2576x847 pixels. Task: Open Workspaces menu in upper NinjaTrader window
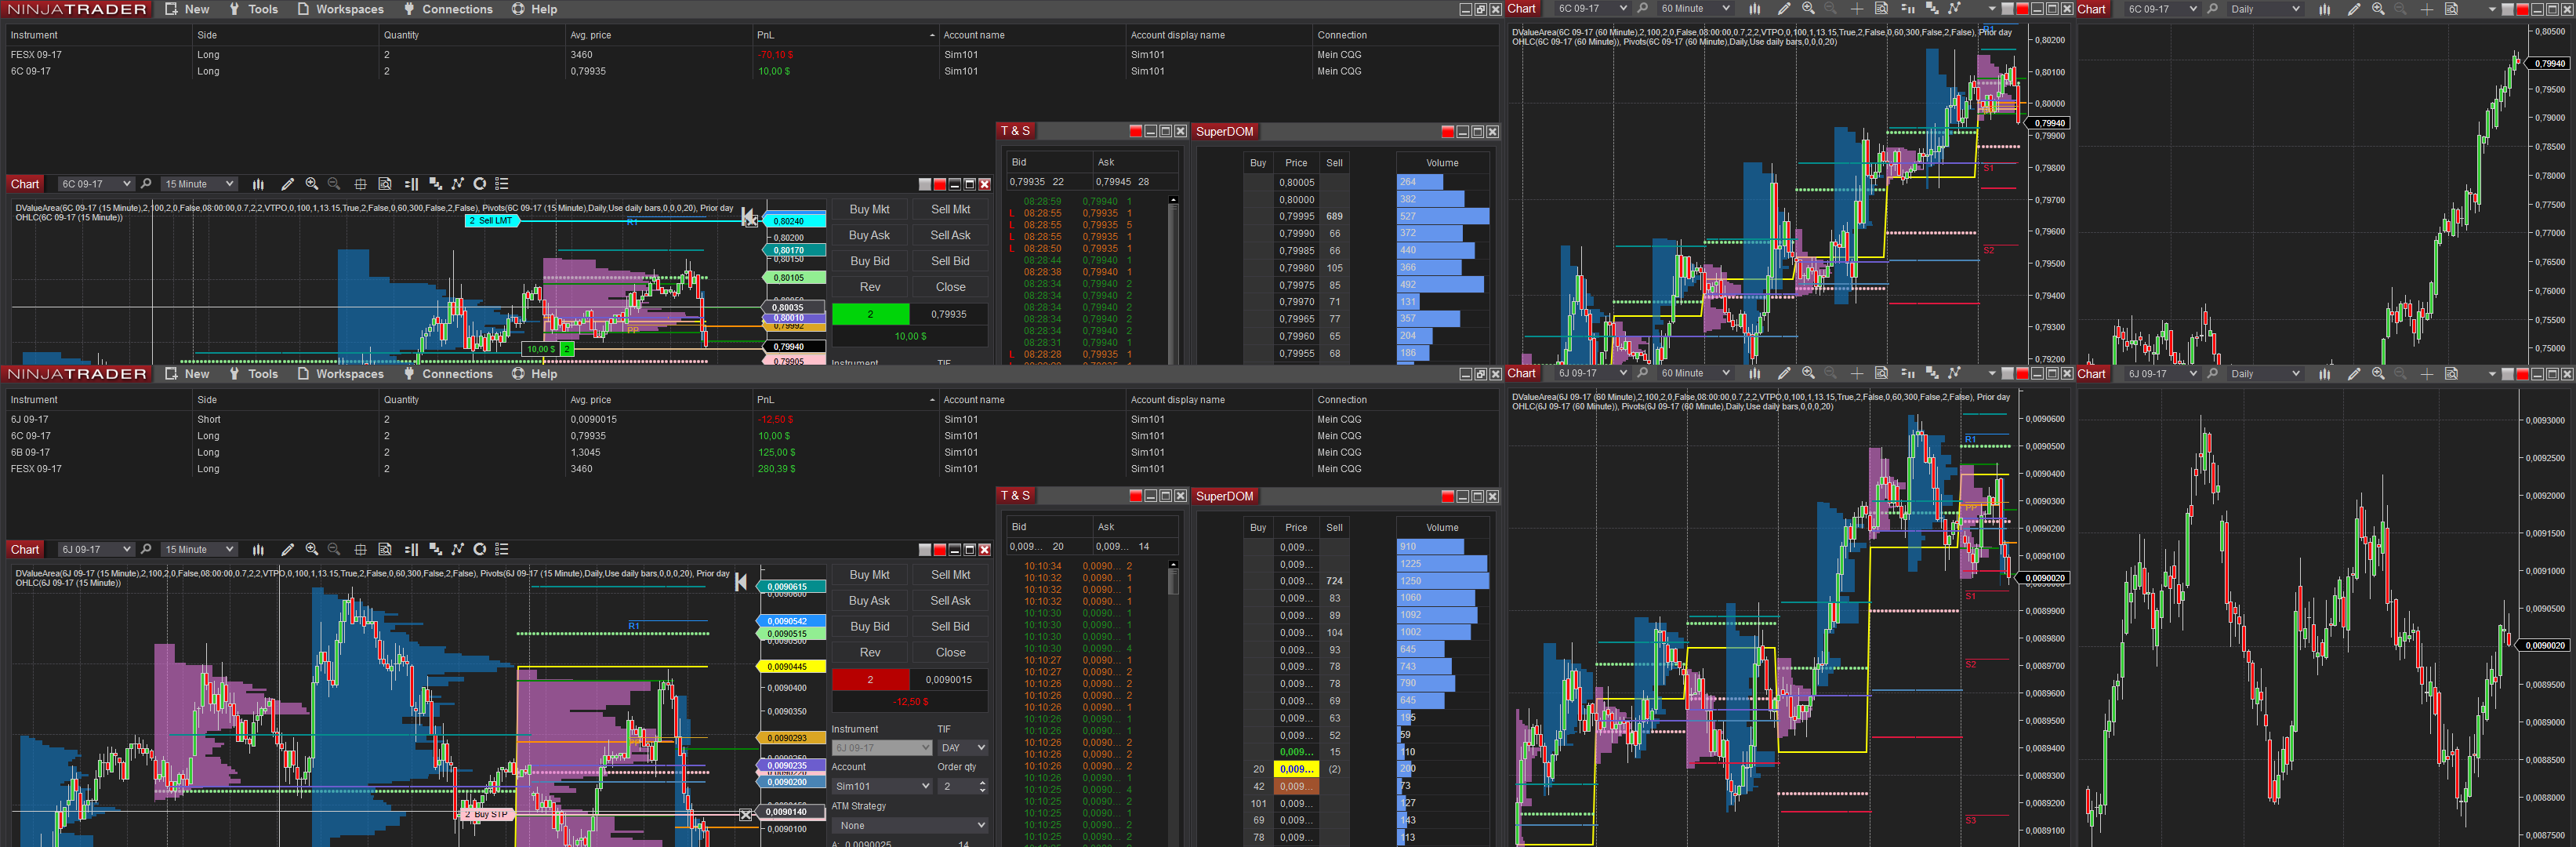pyautogui.click(x=340, y=9)
